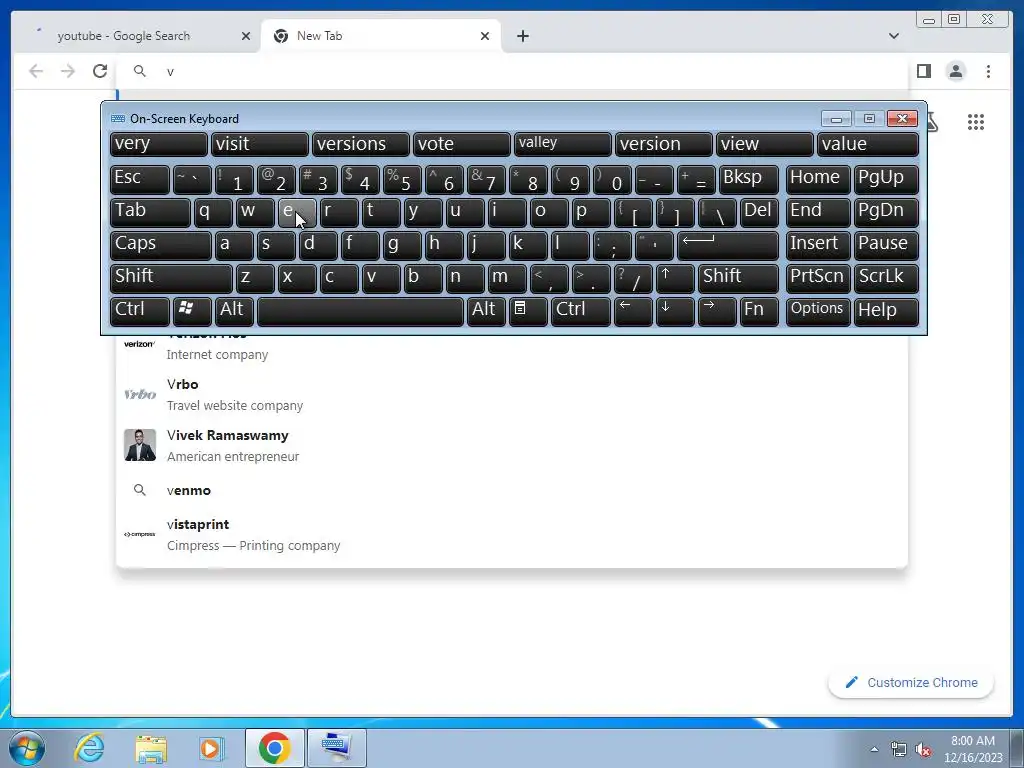Toggle the Insert key
1024x768 pixels.
[x=818, y=245]
